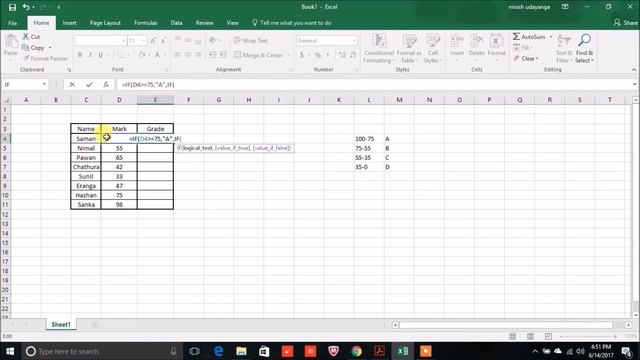
Task: Click the Windows search box
Action: [x=101, y=351]
